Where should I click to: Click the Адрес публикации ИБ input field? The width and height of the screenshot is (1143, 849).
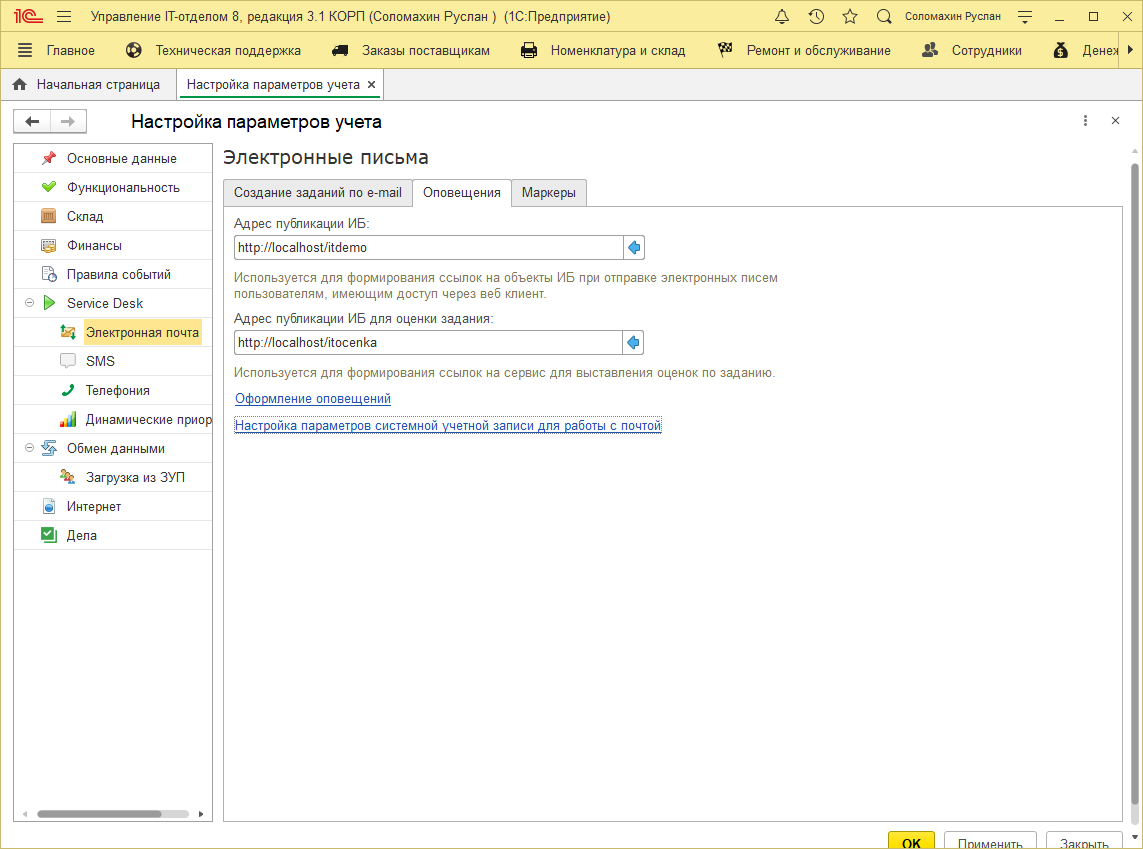(x=428, y=247)
